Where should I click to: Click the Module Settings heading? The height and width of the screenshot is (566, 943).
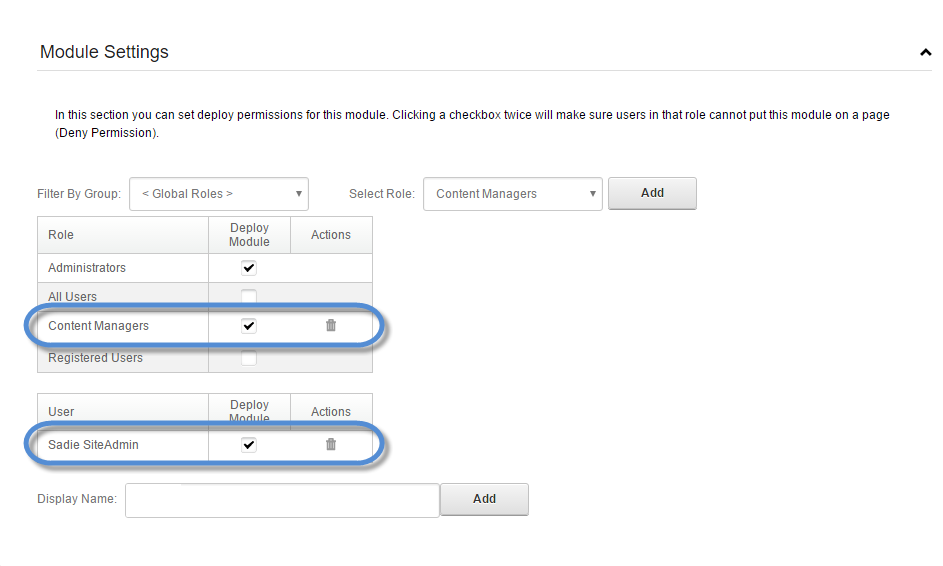tap(104, 52)
